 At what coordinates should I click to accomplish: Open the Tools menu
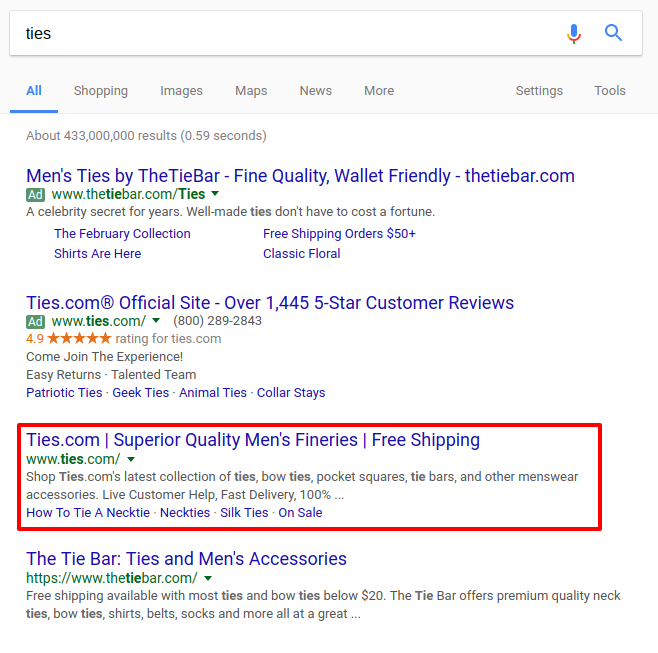tap(610, 91)
